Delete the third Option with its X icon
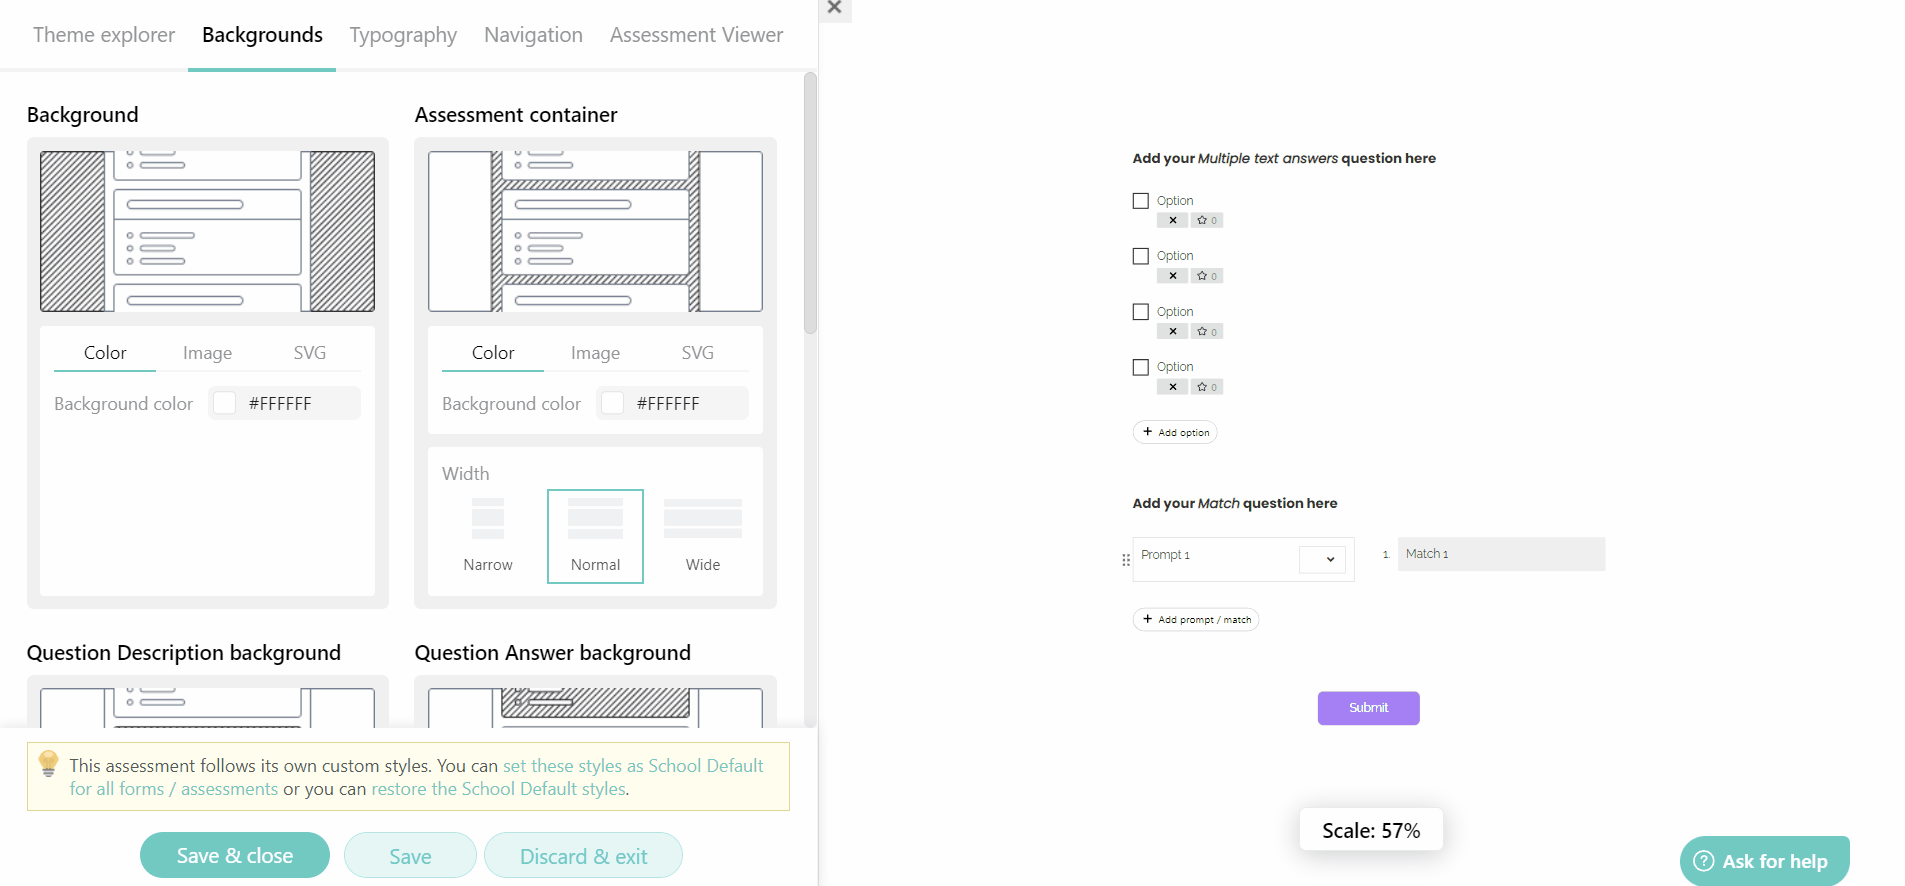The width and height of the screenshot is (1905, 886). pyautogui.click(x=1172, y=331)
